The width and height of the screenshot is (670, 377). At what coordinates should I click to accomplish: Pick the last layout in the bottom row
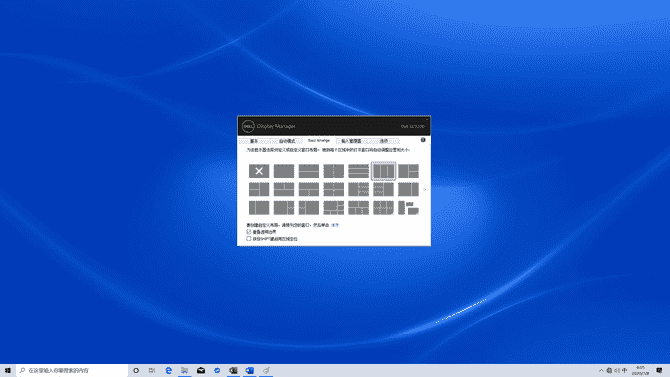(x=408, y=208)
